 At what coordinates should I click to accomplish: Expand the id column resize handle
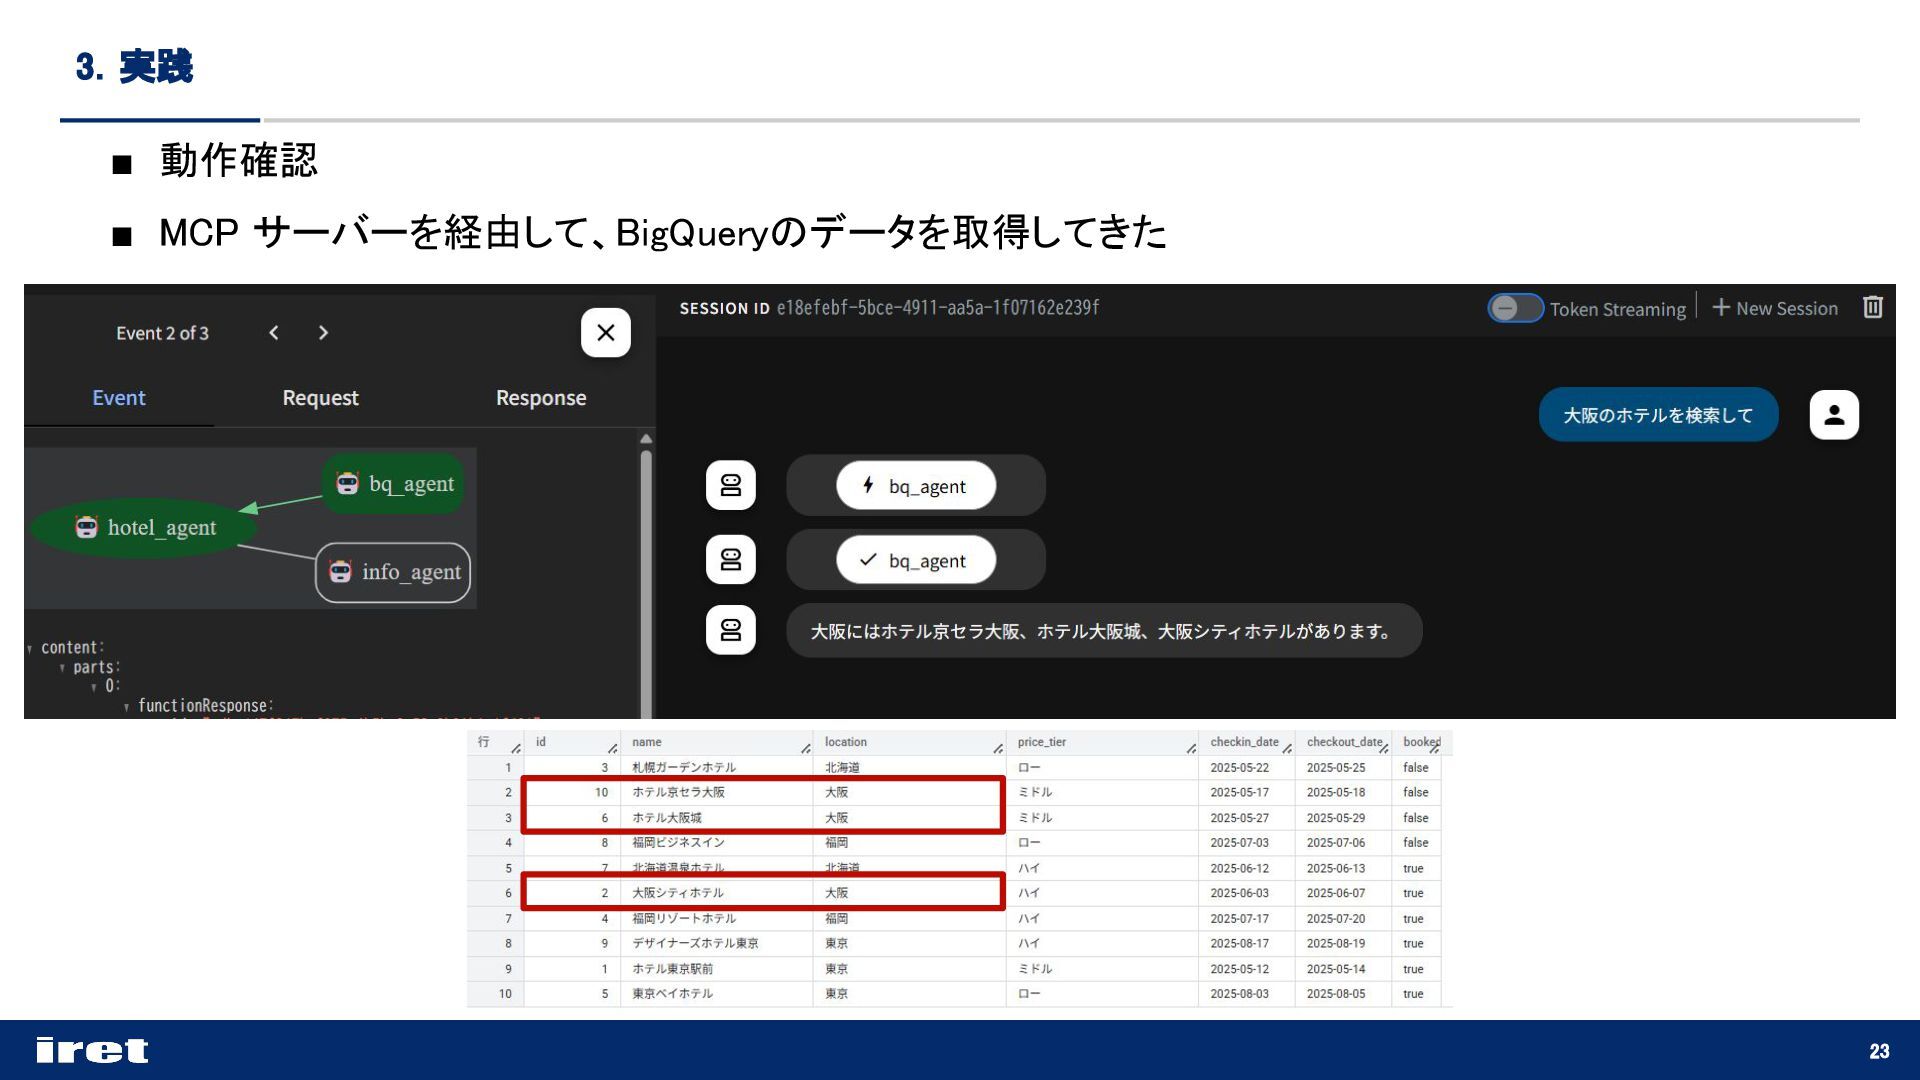pyautogui.click(x=612, y=748)
